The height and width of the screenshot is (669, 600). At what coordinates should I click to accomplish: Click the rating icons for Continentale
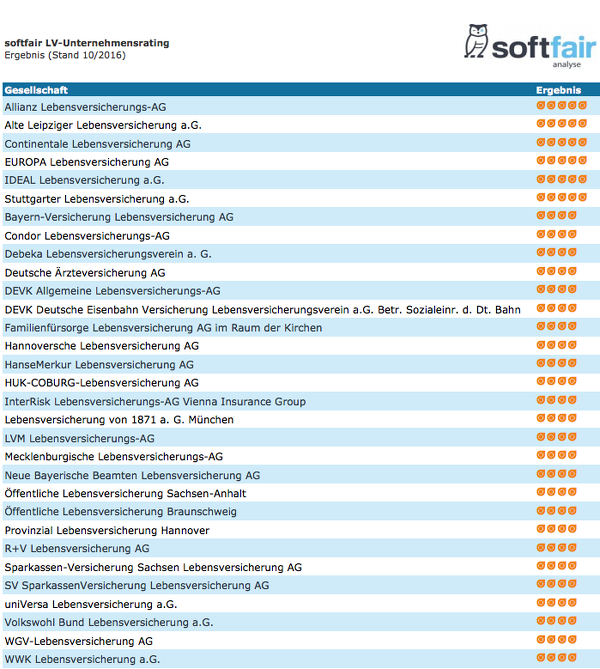tap(562, 142)
